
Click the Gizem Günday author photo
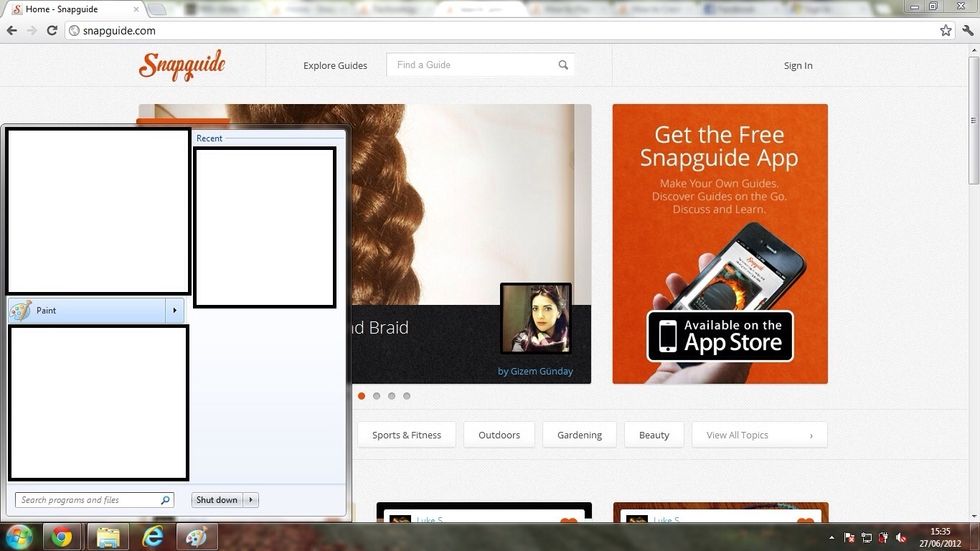point(536,319)
